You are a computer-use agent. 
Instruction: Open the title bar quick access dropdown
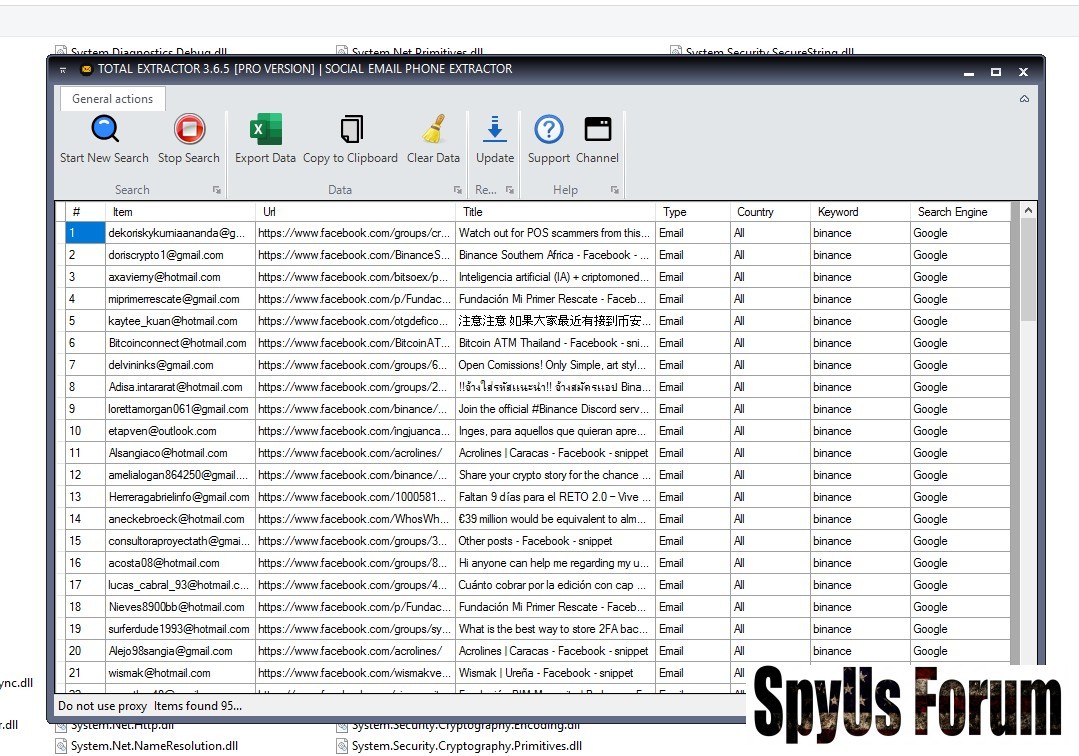[63, 70]
